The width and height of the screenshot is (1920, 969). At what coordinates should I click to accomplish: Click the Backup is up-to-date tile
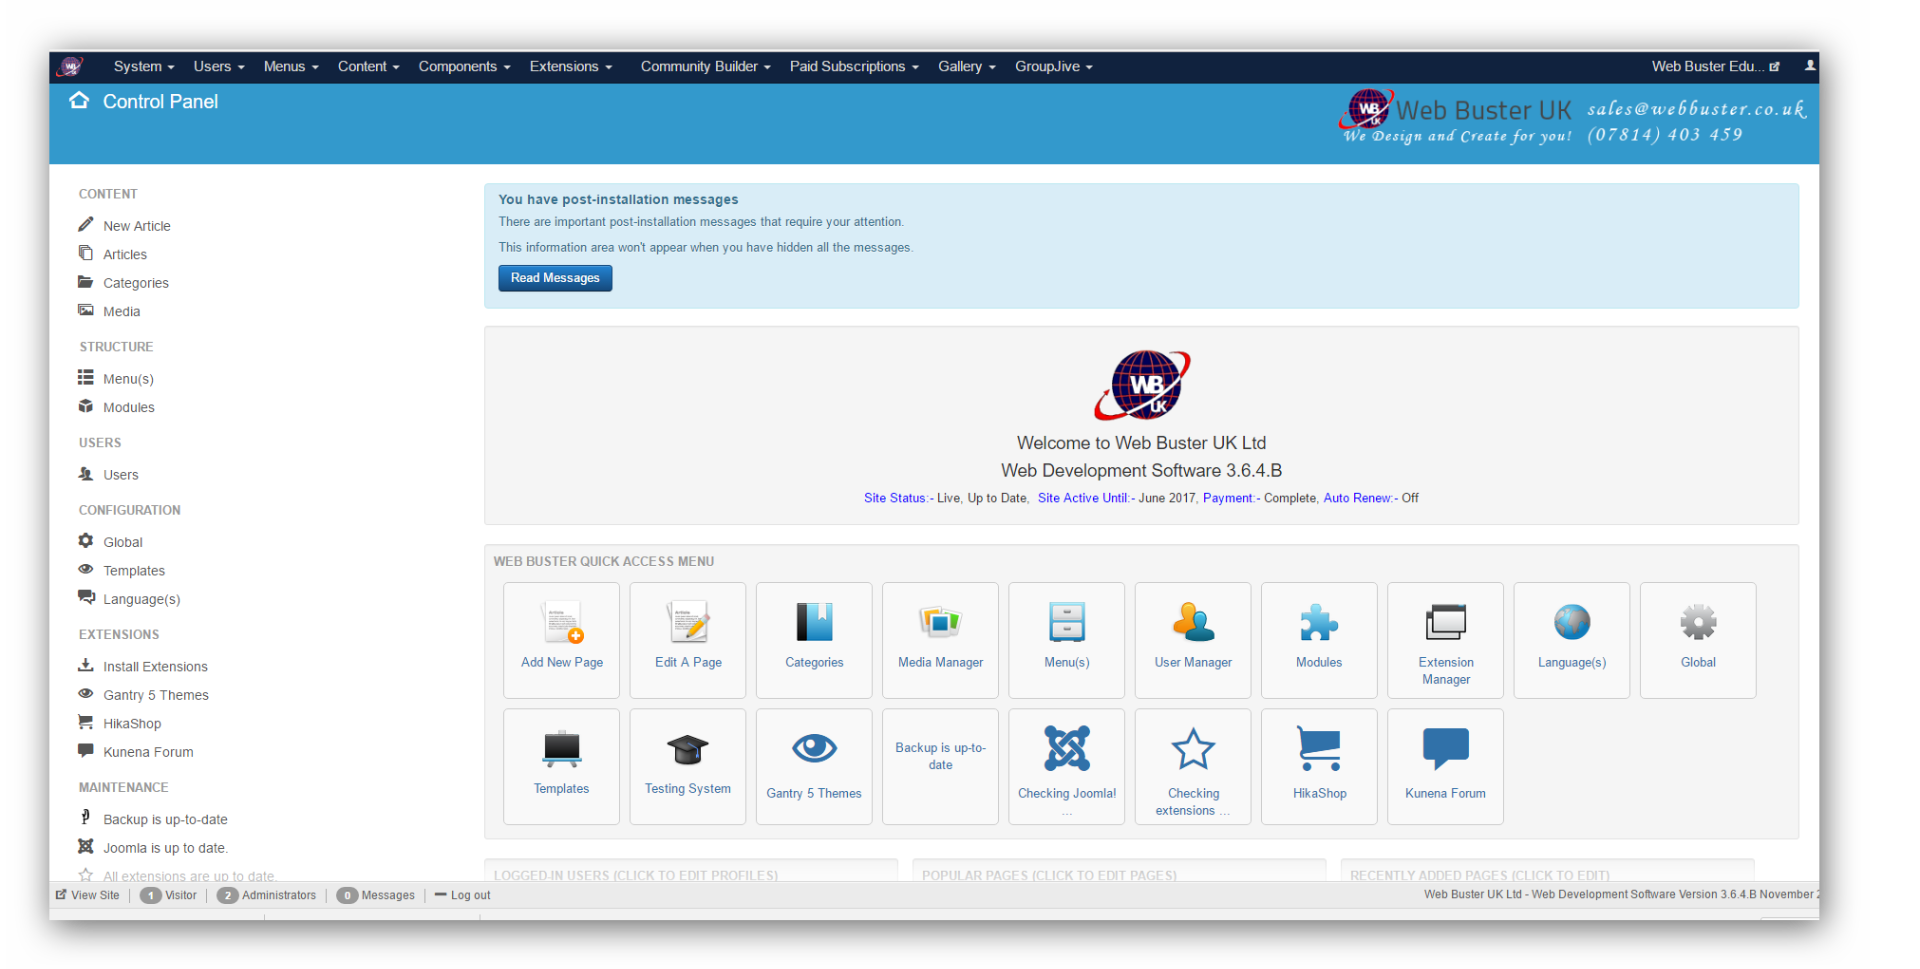tap(940, 766)
